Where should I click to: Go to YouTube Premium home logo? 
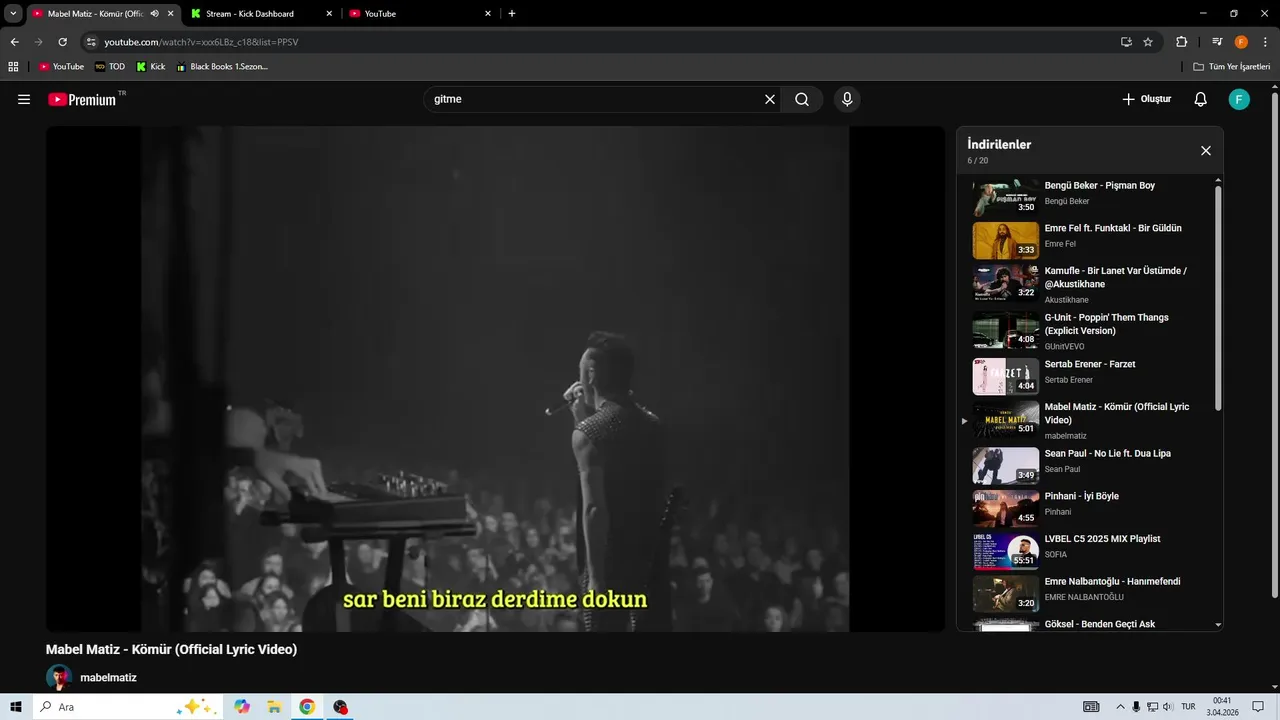tap(82, 99)
